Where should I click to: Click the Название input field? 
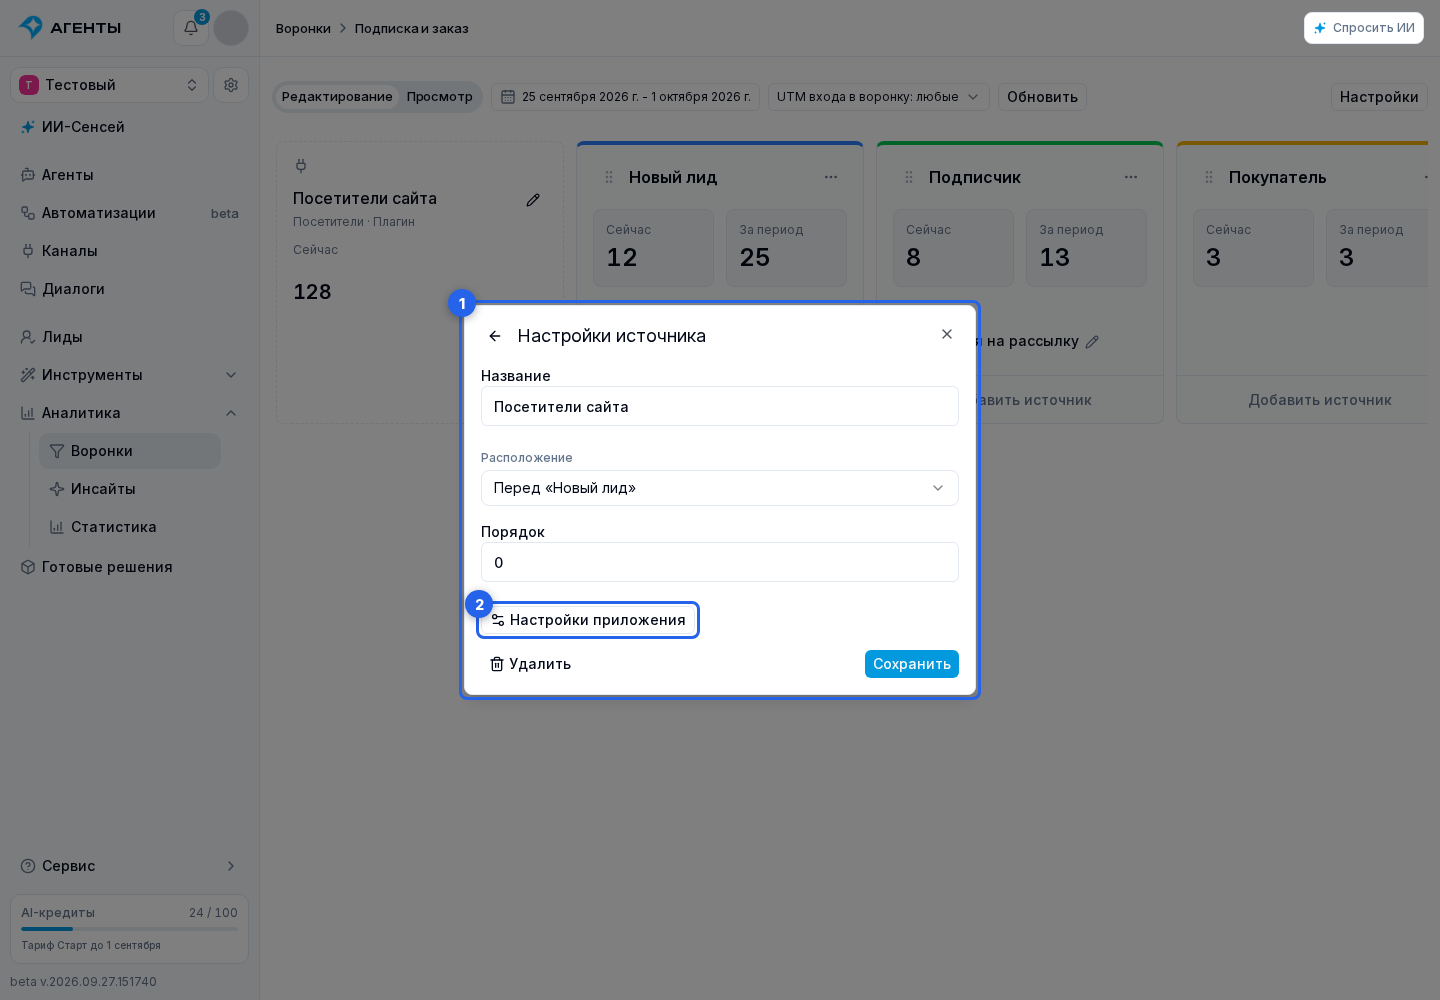pyautogui.click(x=720, y=406)
